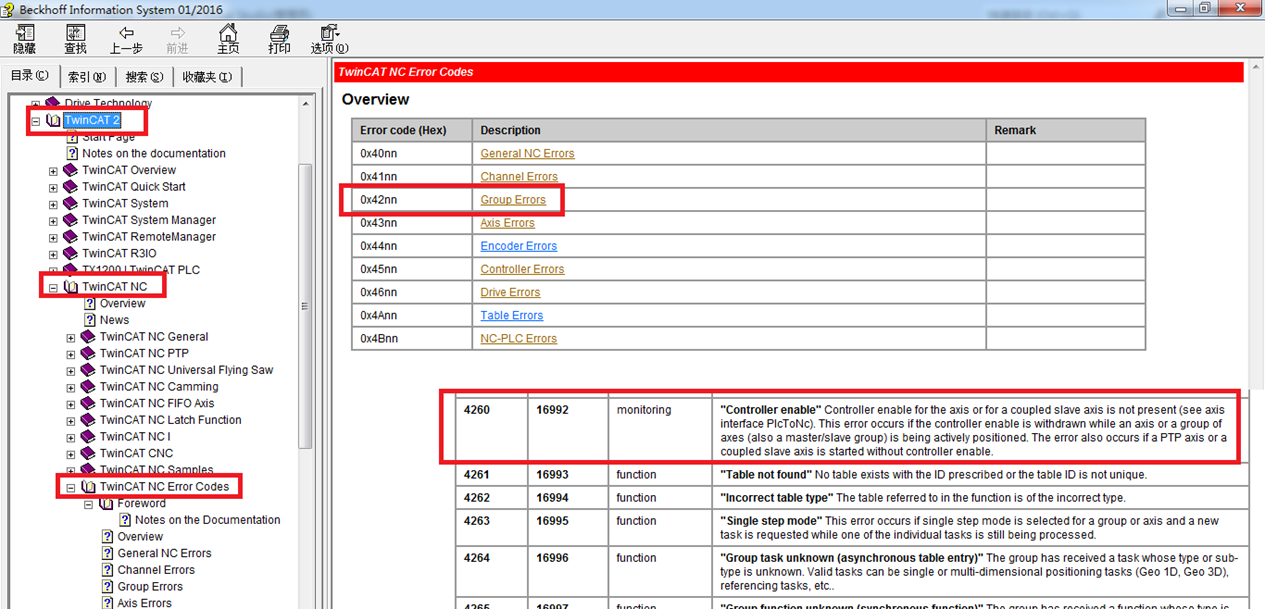Open the Encoder Errors link
Screen dimensions: 1265x609
519,246
